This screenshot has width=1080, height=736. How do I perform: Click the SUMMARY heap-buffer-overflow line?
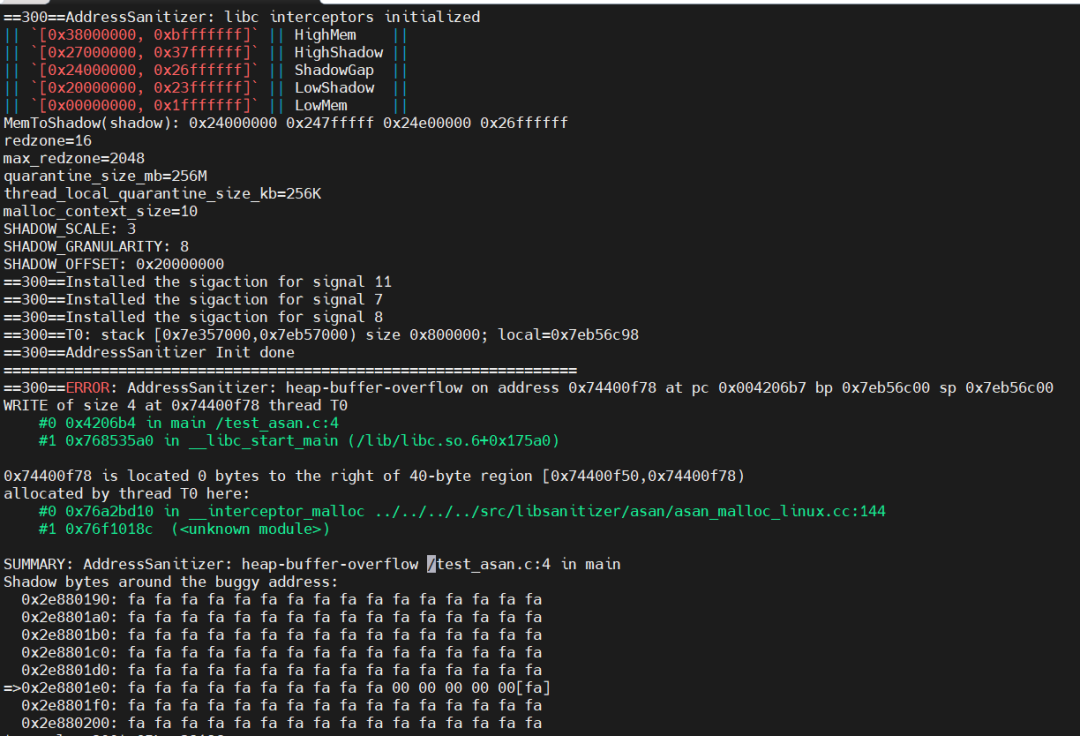click(x=312, y=564)
